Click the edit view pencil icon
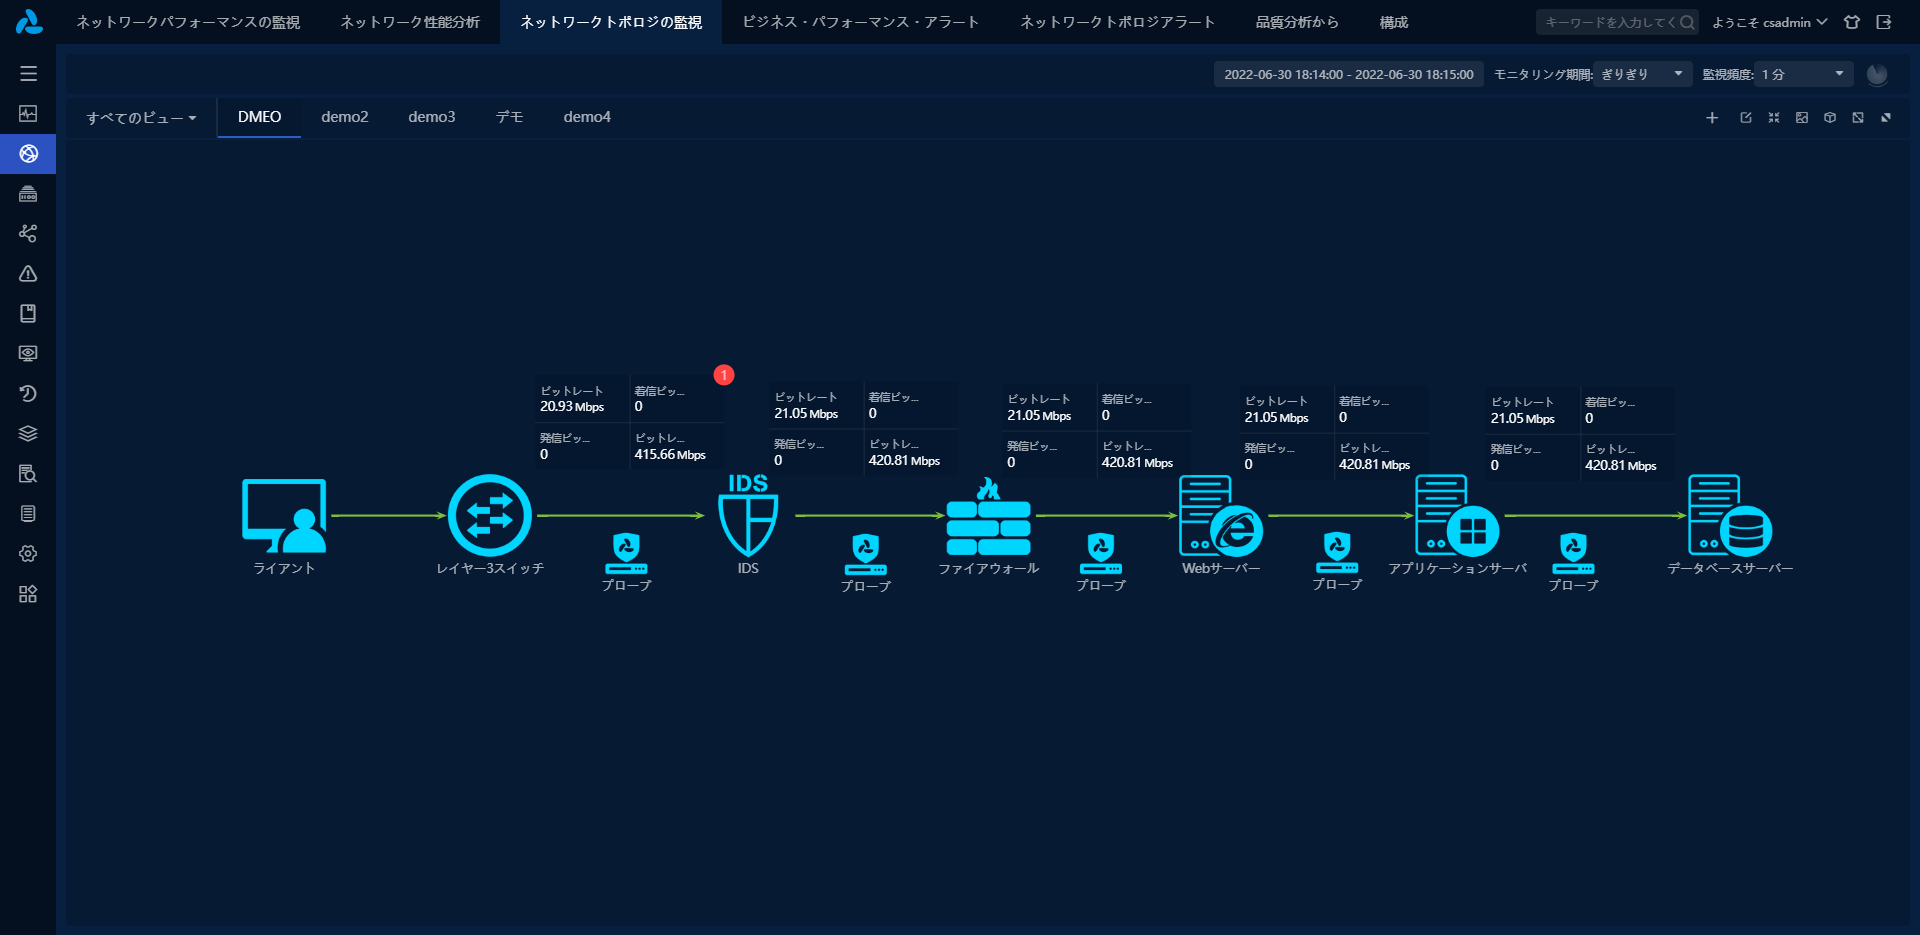 tap(1746, 118)
